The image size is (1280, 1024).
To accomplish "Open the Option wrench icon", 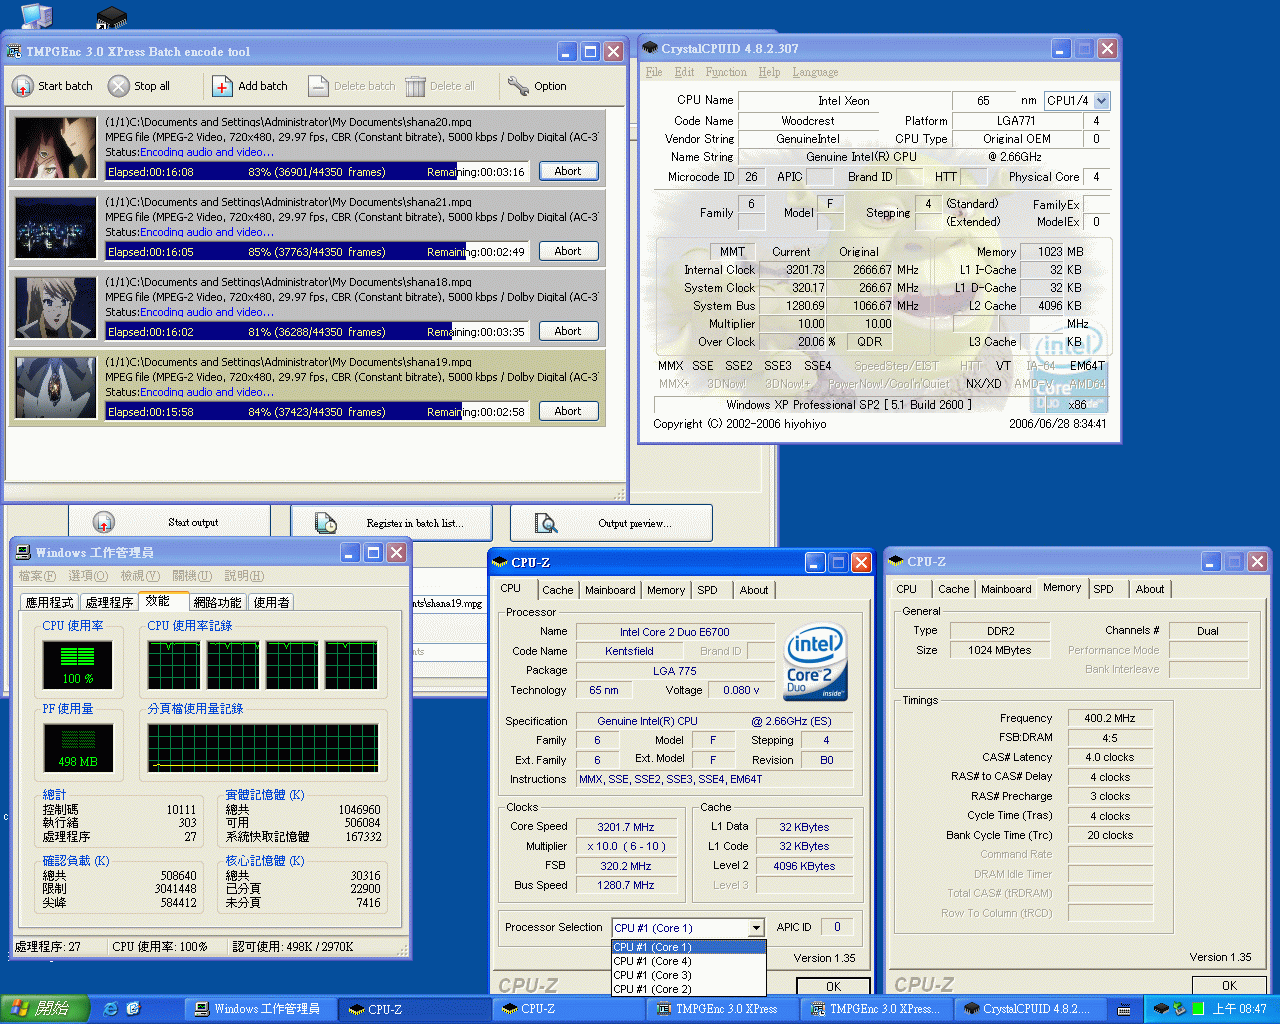I will pyautogui.click(x=518, y=86).
